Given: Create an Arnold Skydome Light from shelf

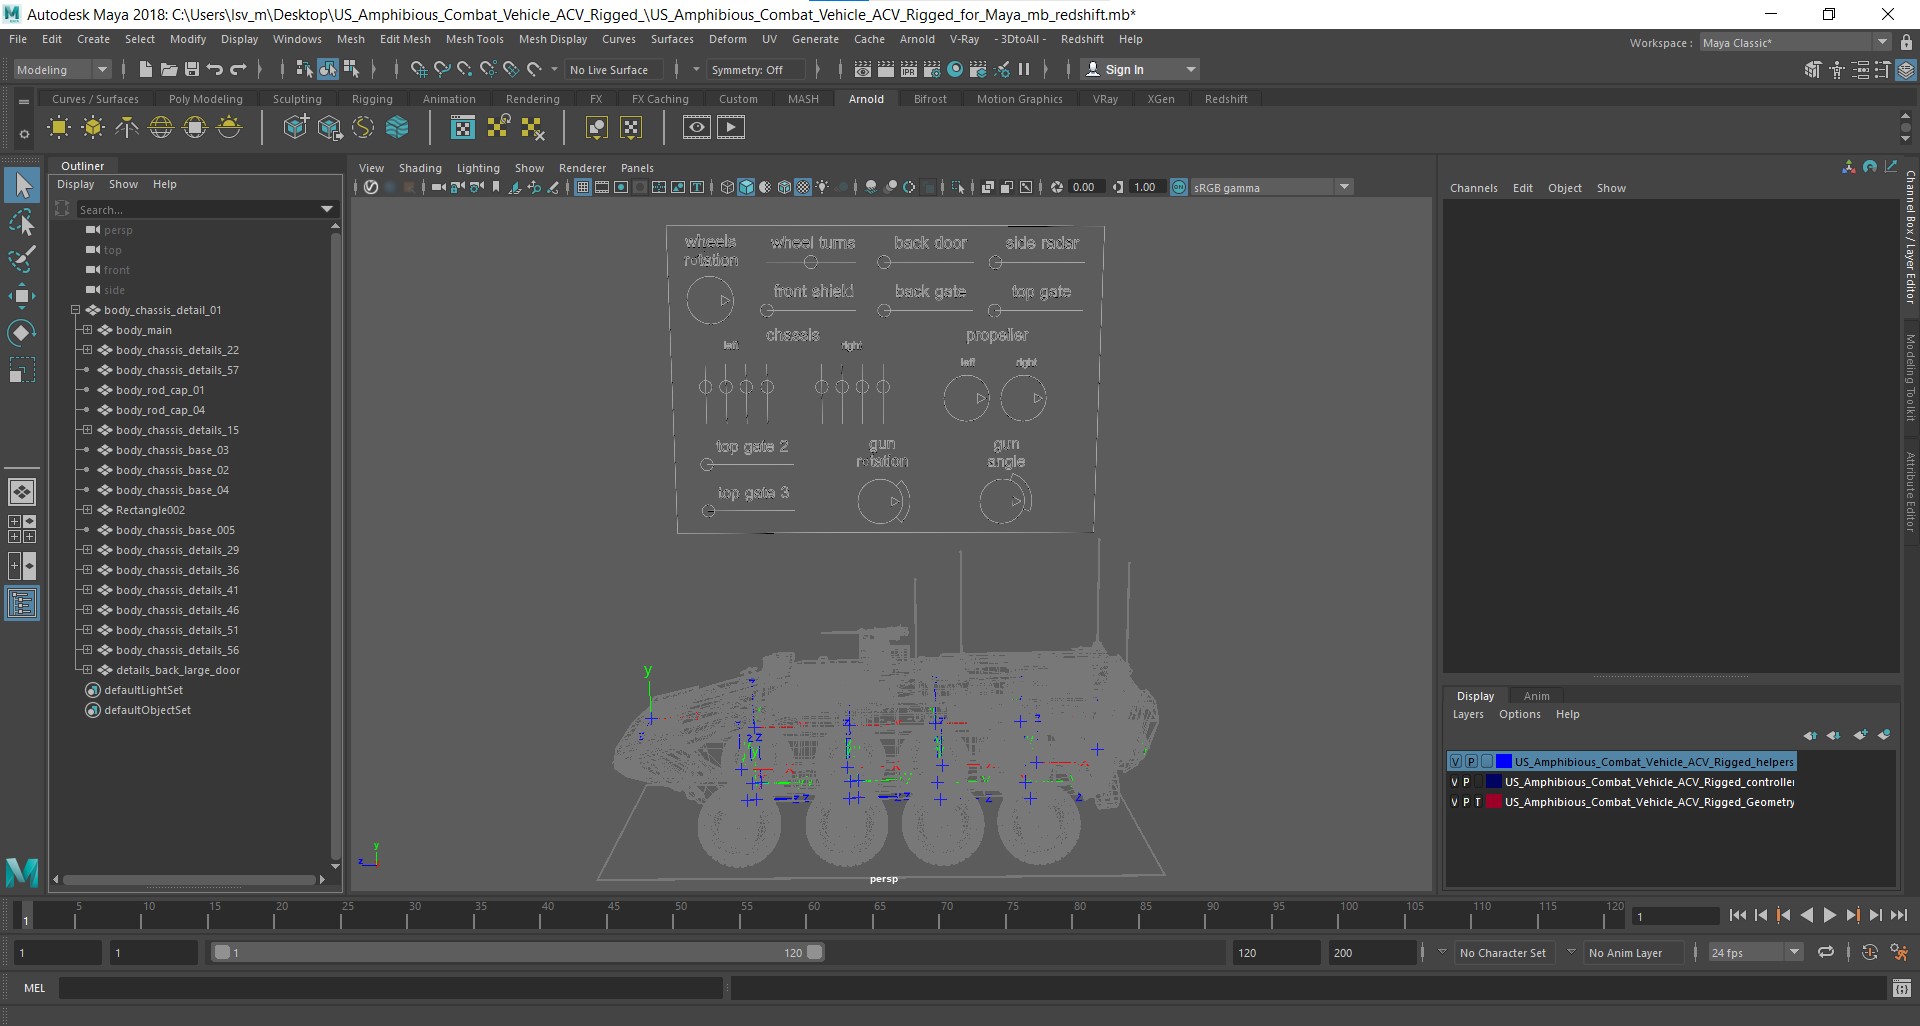Looking at the screenshot, I should [161, 127].
